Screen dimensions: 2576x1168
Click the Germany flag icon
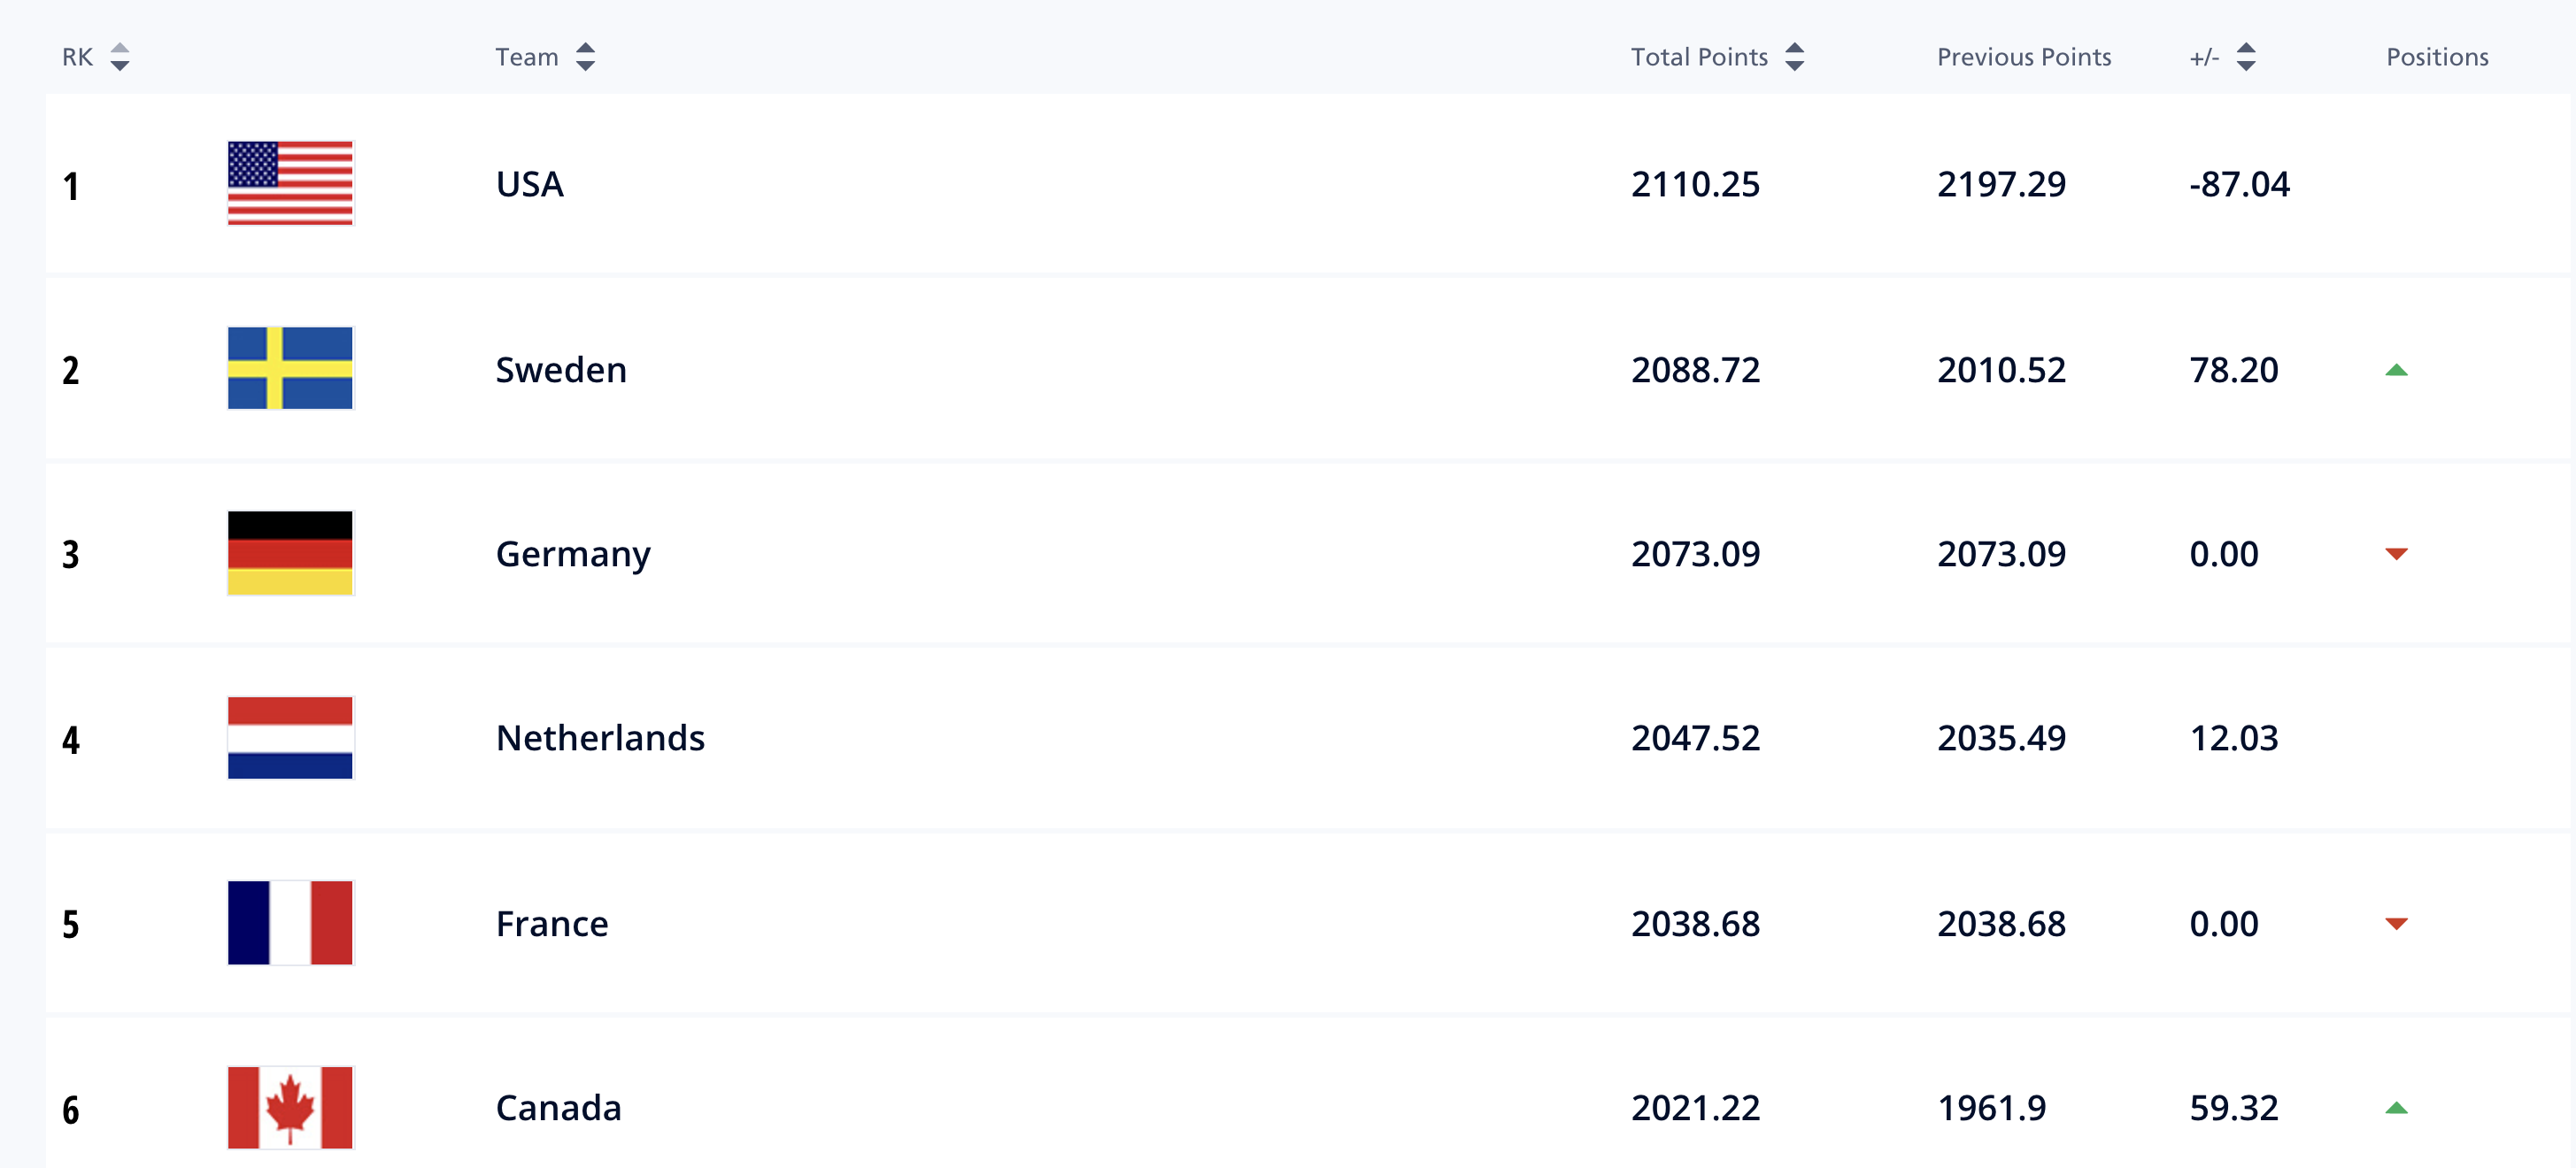[290, 553]
